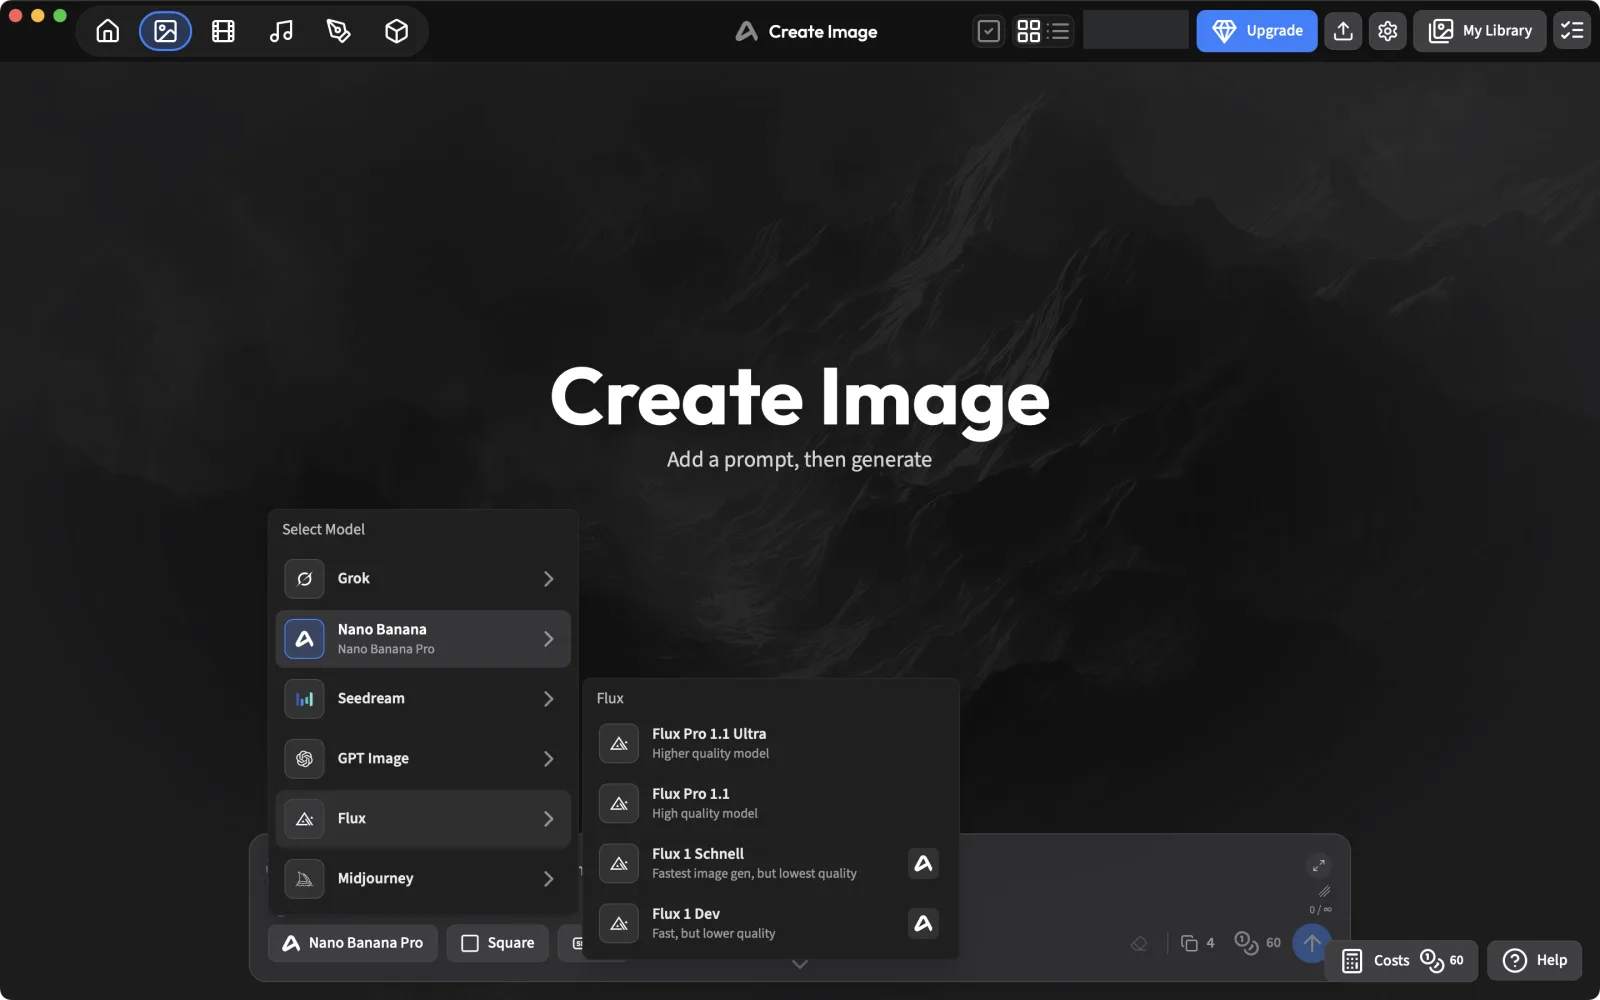
Task: Click the prompt resize grip handle
Action: tap(1324, 890)
